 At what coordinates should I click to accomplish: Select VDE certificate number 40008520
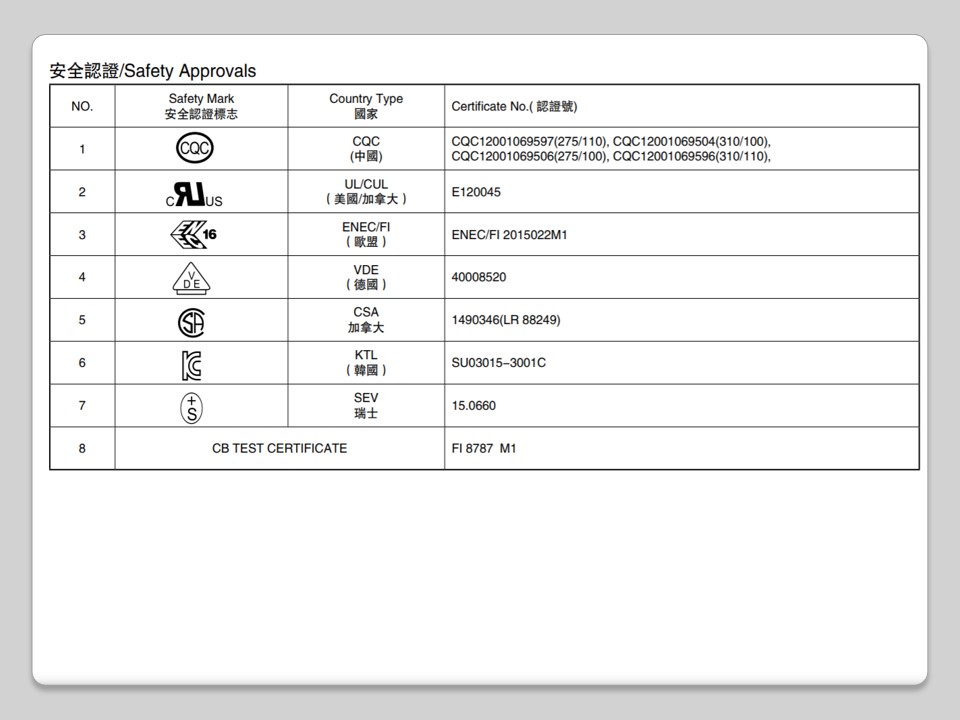pyautogui.click(x=479, y=277)
